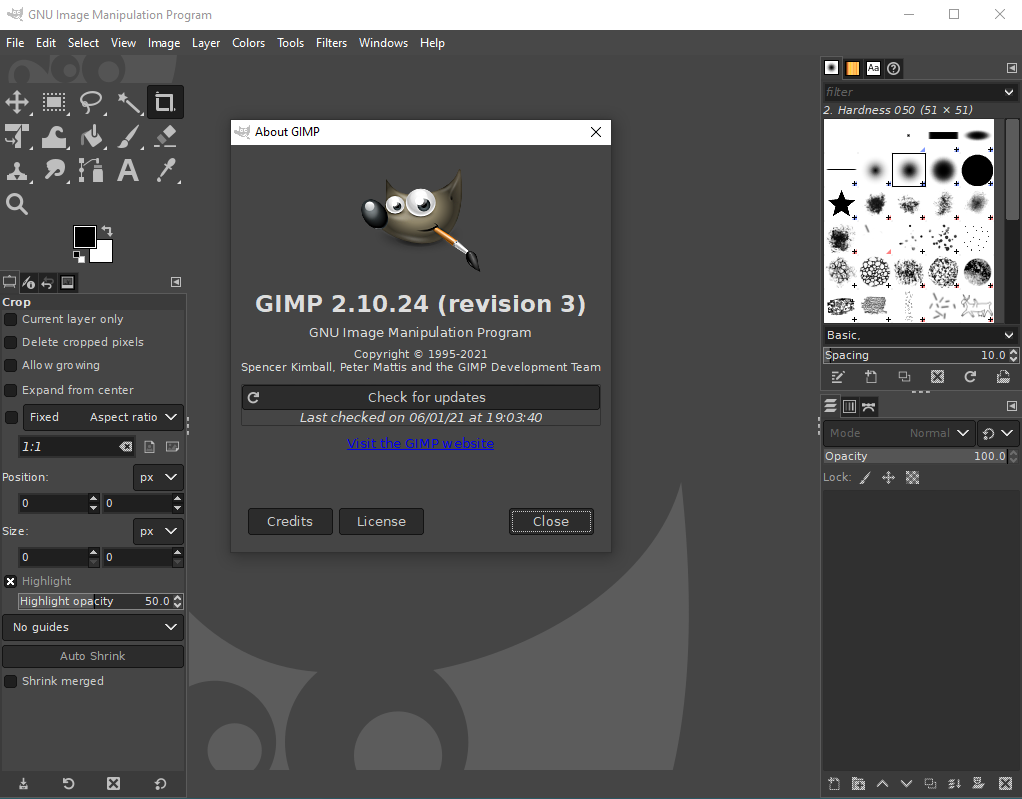Uncheck the Highlight checkbox

click(10, 581)
